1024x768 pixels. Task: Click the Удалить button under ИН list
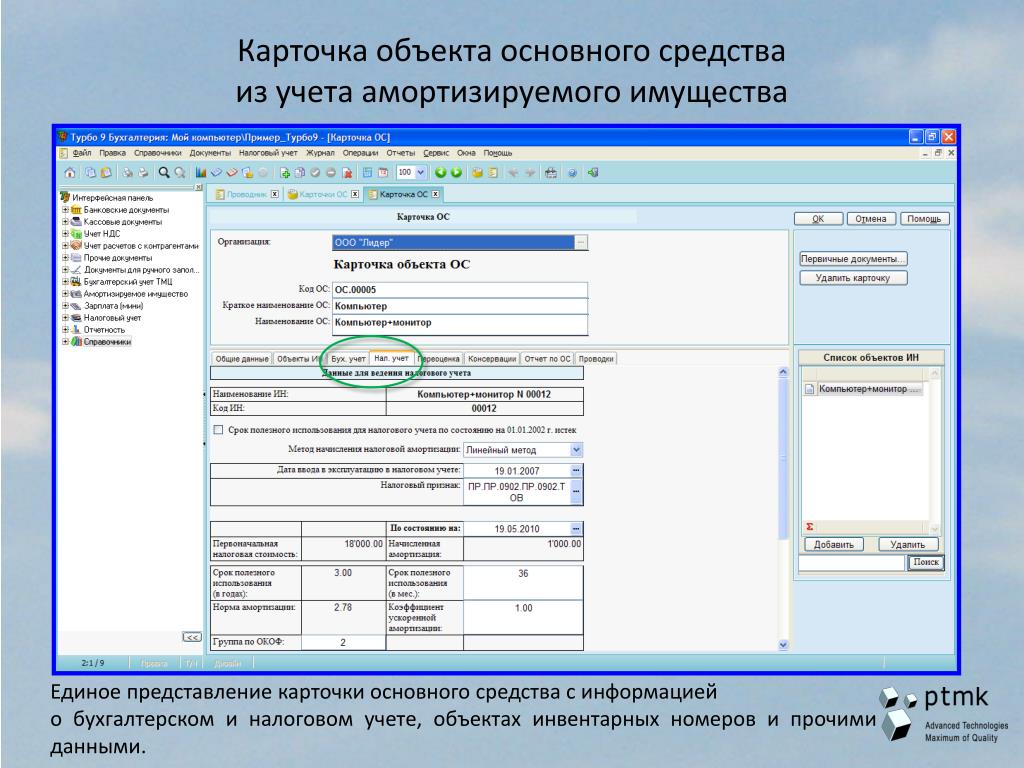click(x=907, y=544)
